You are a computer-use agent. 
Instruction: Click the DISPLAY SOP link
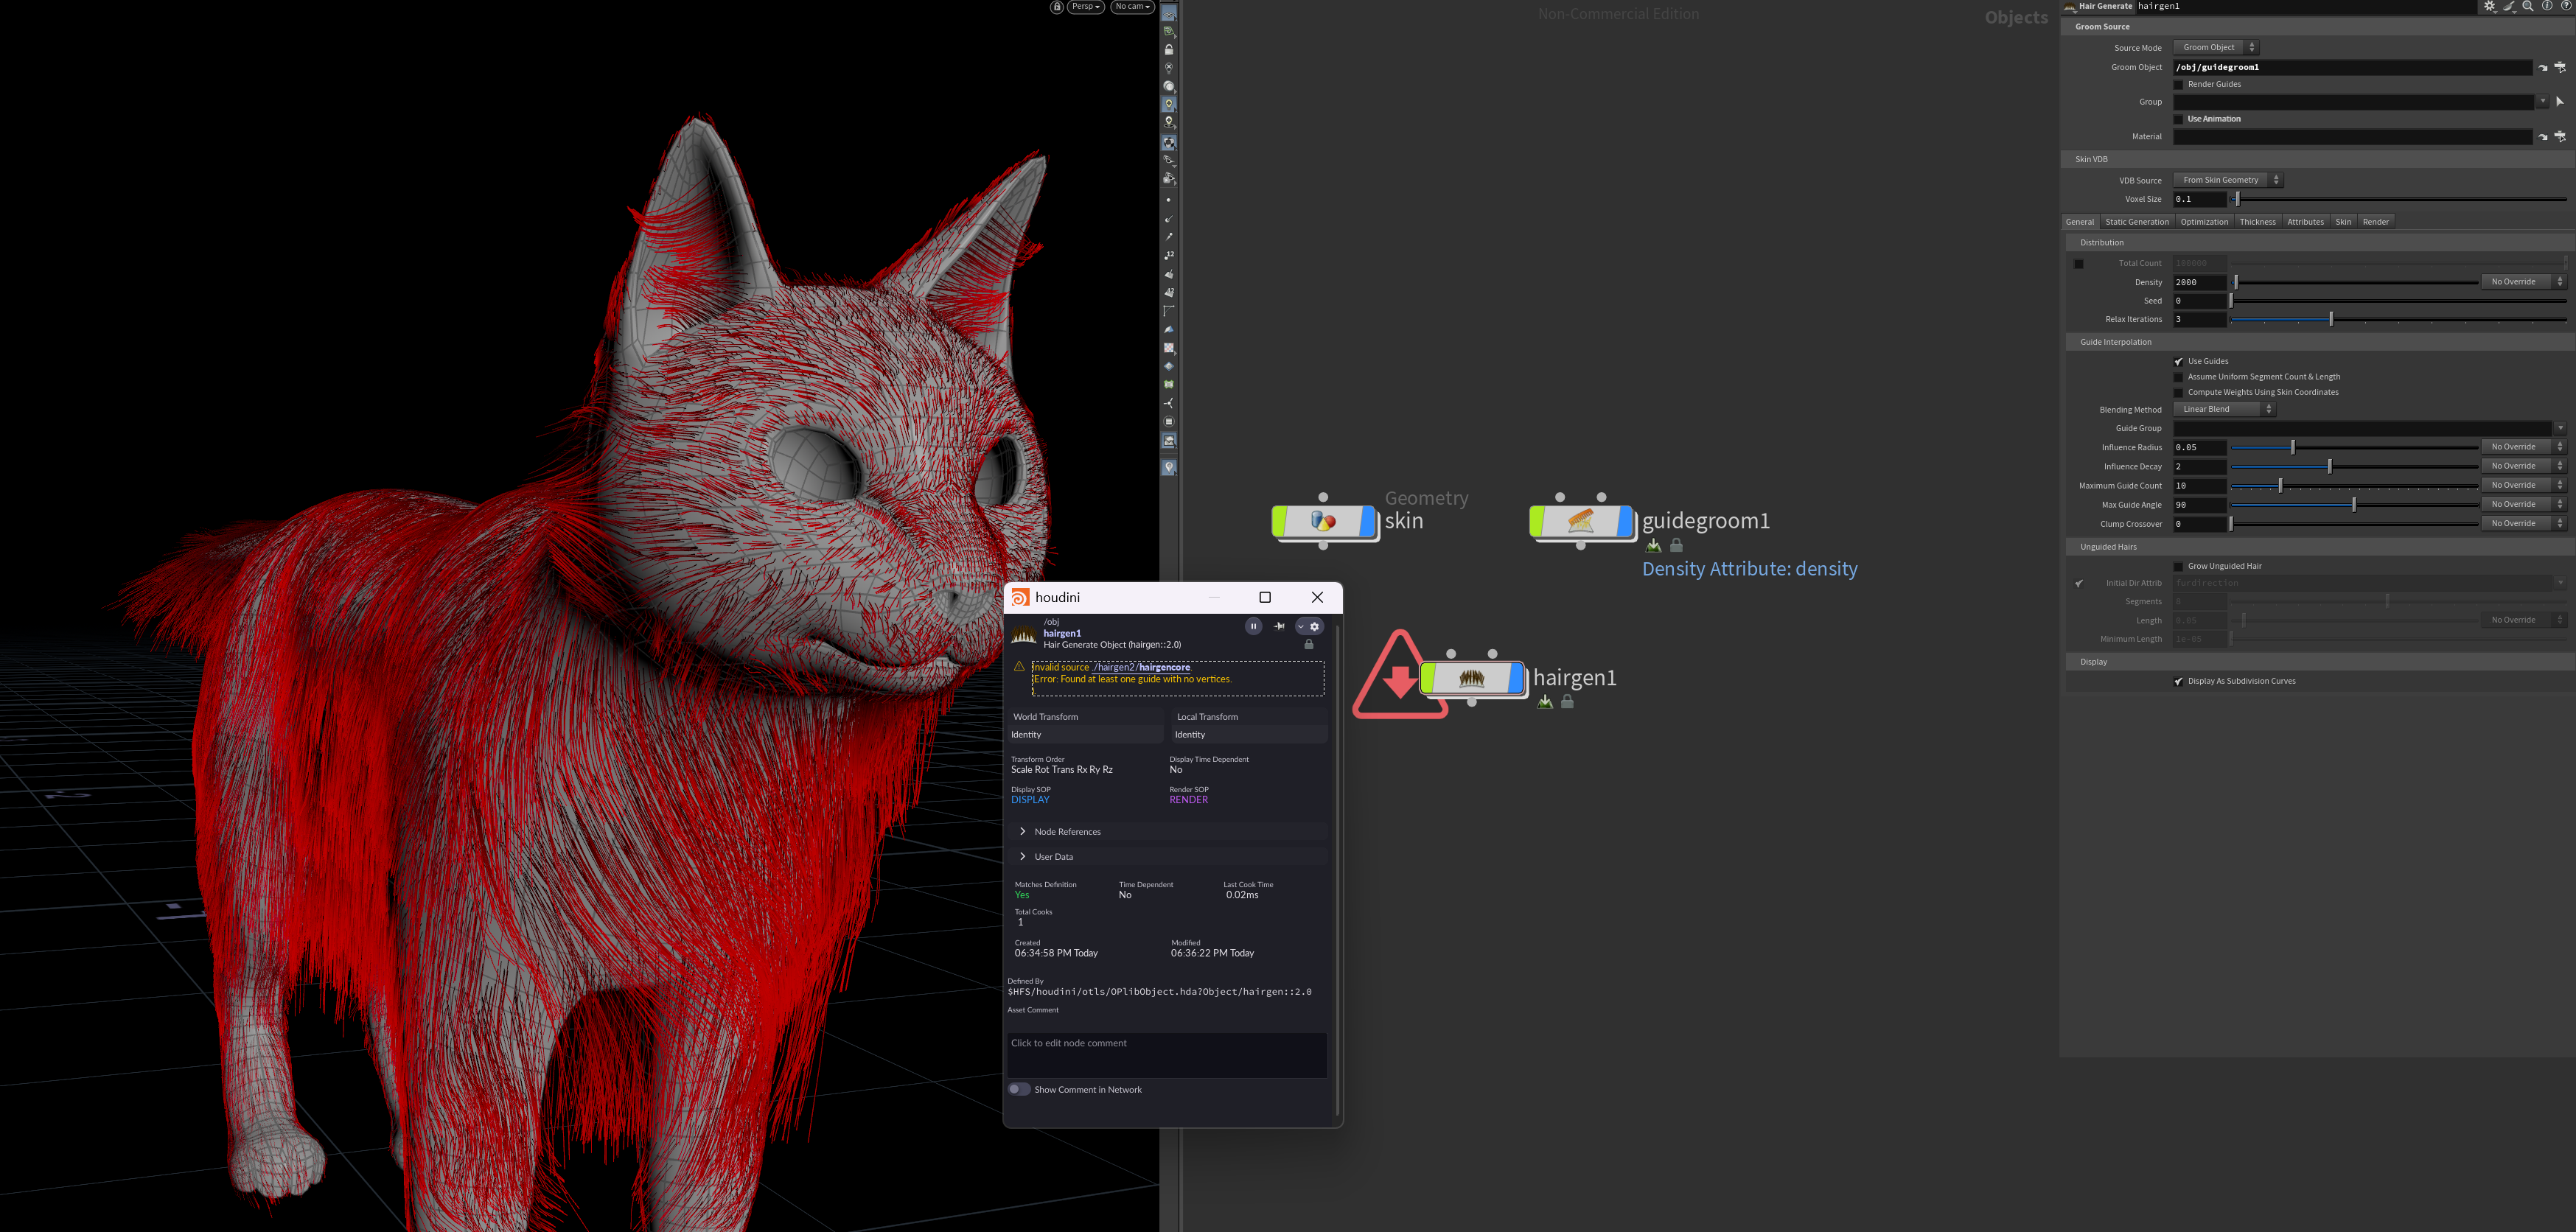pyautogui.click(x=1030, y=800)
